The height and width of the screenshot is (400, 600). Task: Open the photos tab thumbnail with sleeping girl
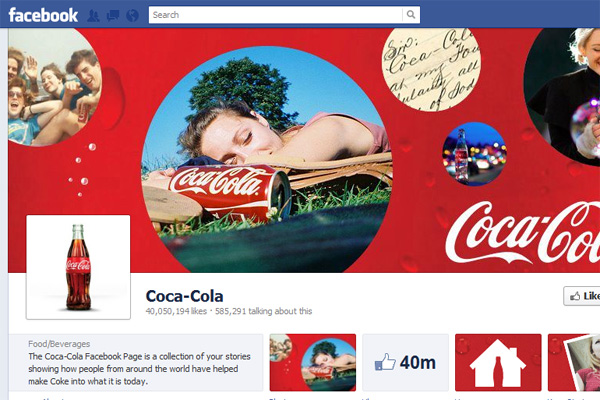313,362
